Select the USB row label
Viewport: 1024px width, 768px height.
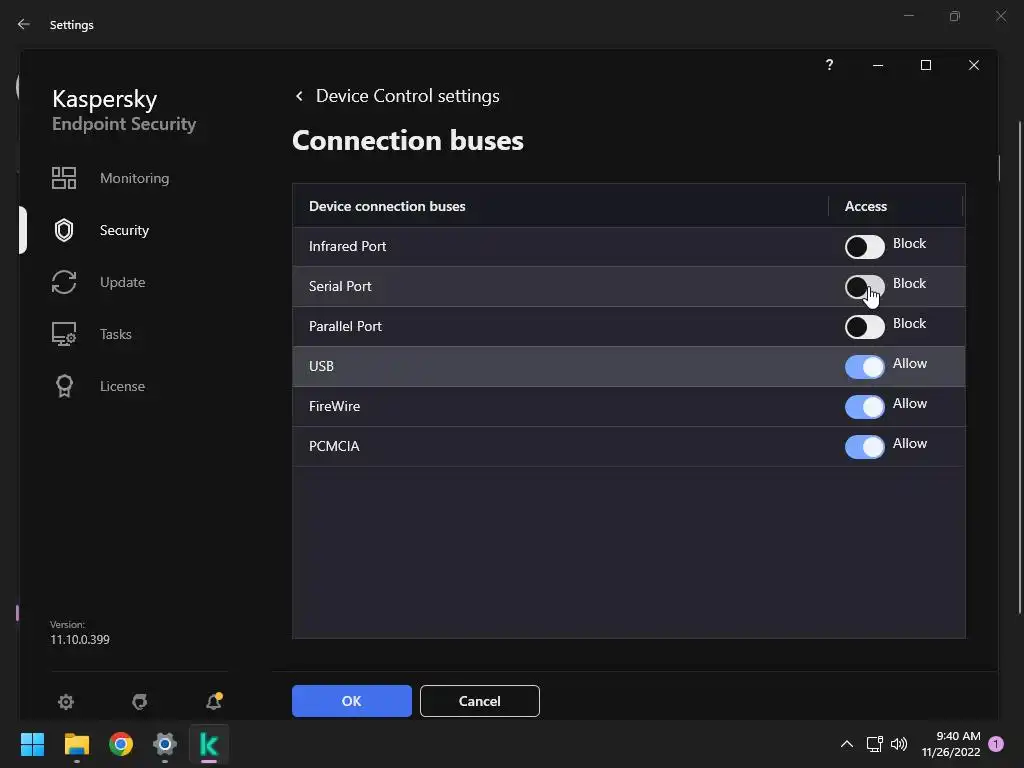coord(321,366)
